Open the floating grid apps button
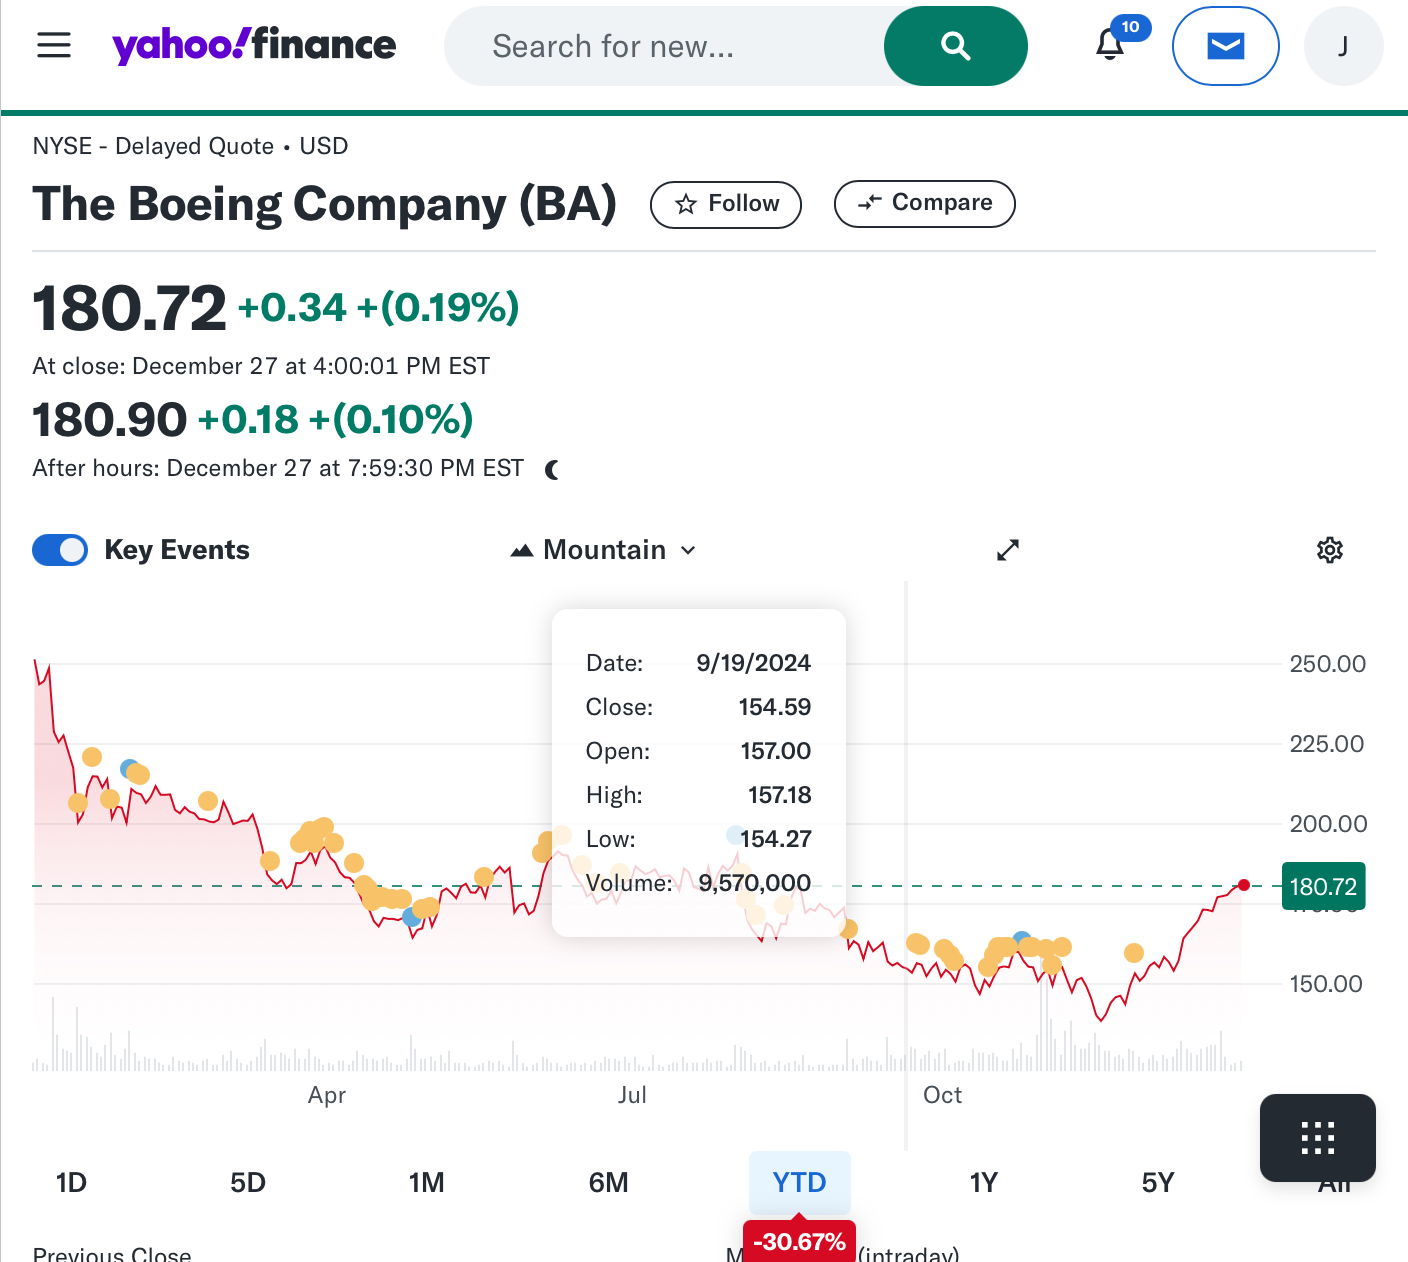The height and width of the screenshot is (1262, 1408). click(x=1317, y=1138)
